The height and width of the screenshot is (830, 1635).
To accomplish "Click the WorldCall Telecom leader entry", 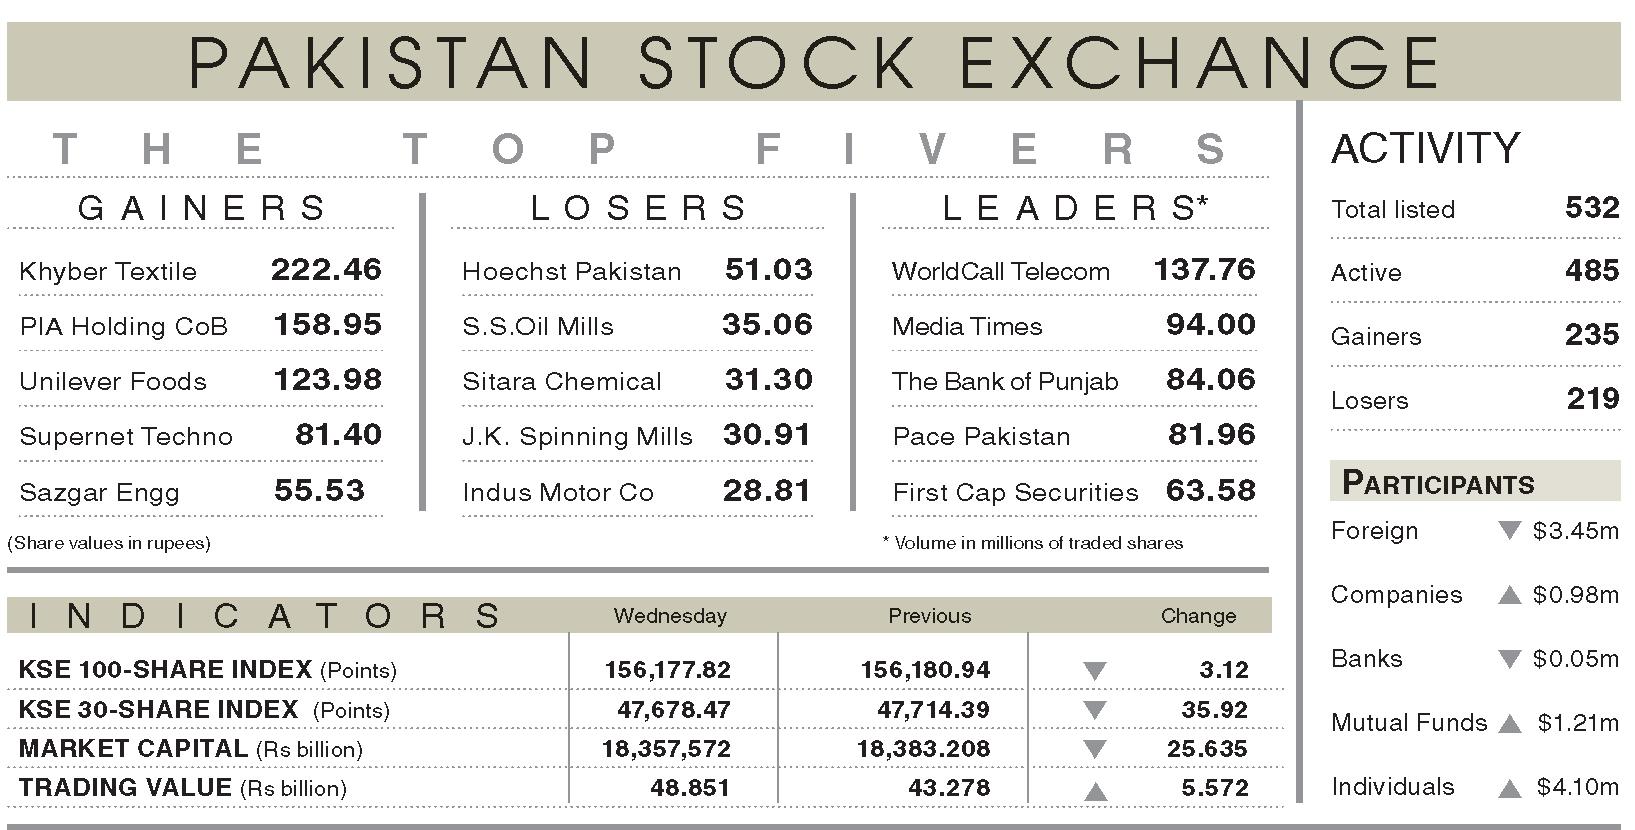I will click(1073, 270).
